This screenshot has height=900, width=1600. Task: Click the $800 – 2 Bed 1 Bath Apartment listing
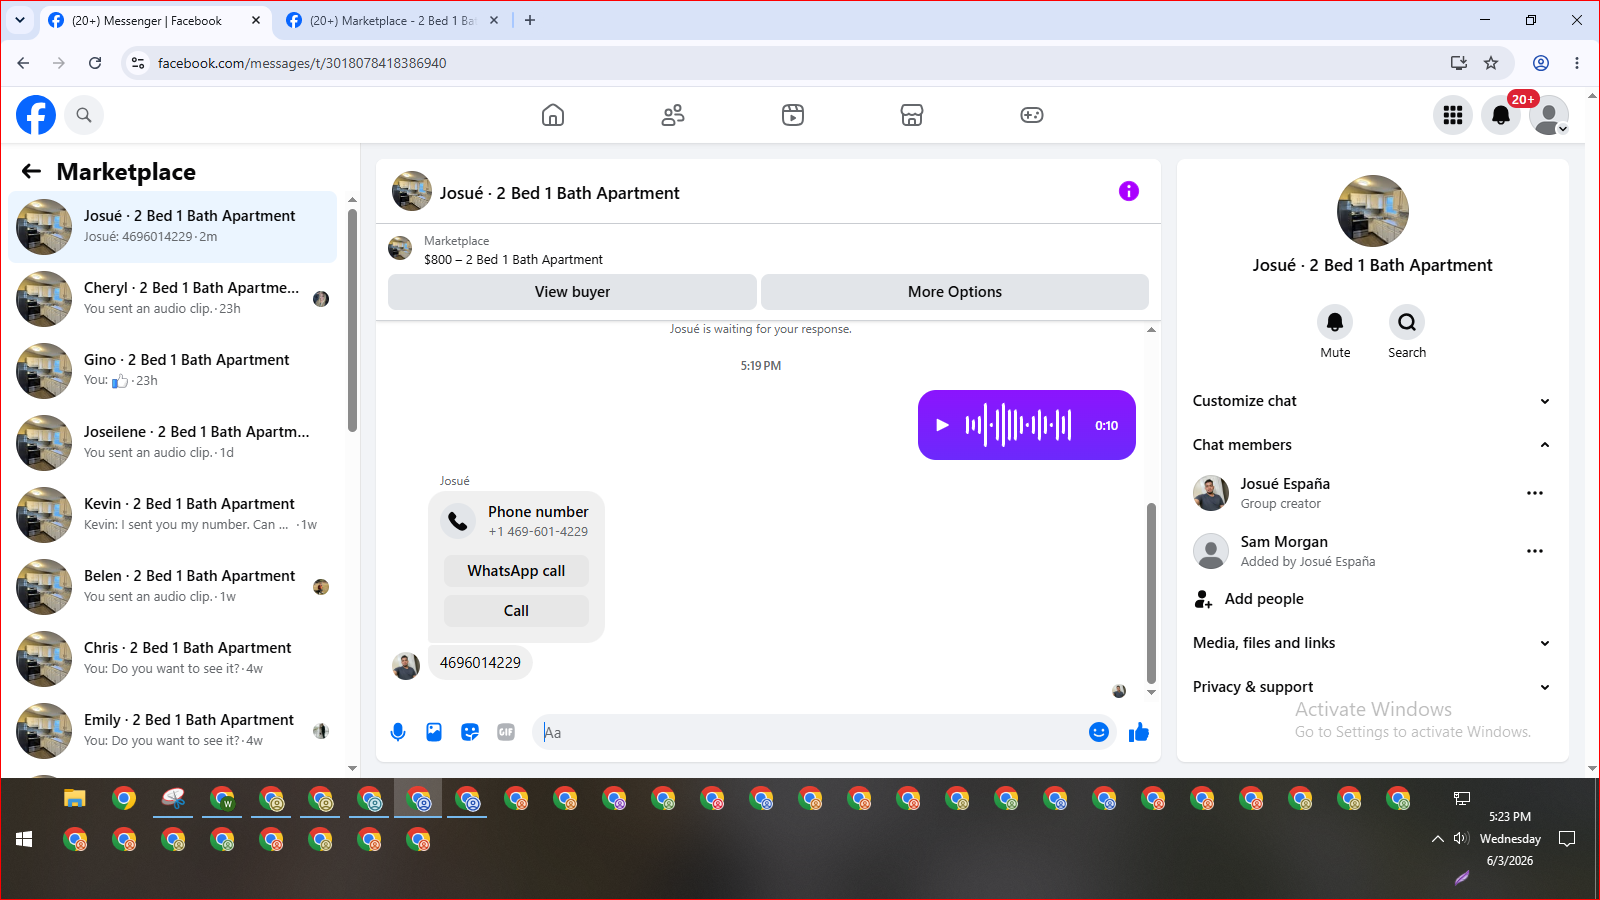[x=513, y=259]
